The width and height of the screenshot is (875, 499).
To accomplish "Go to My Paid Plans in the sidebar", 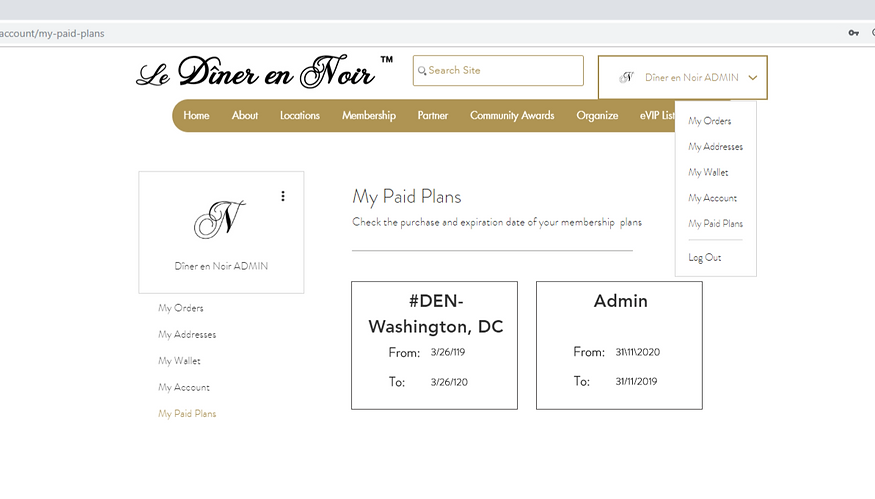I will click(x=187, y=414).
